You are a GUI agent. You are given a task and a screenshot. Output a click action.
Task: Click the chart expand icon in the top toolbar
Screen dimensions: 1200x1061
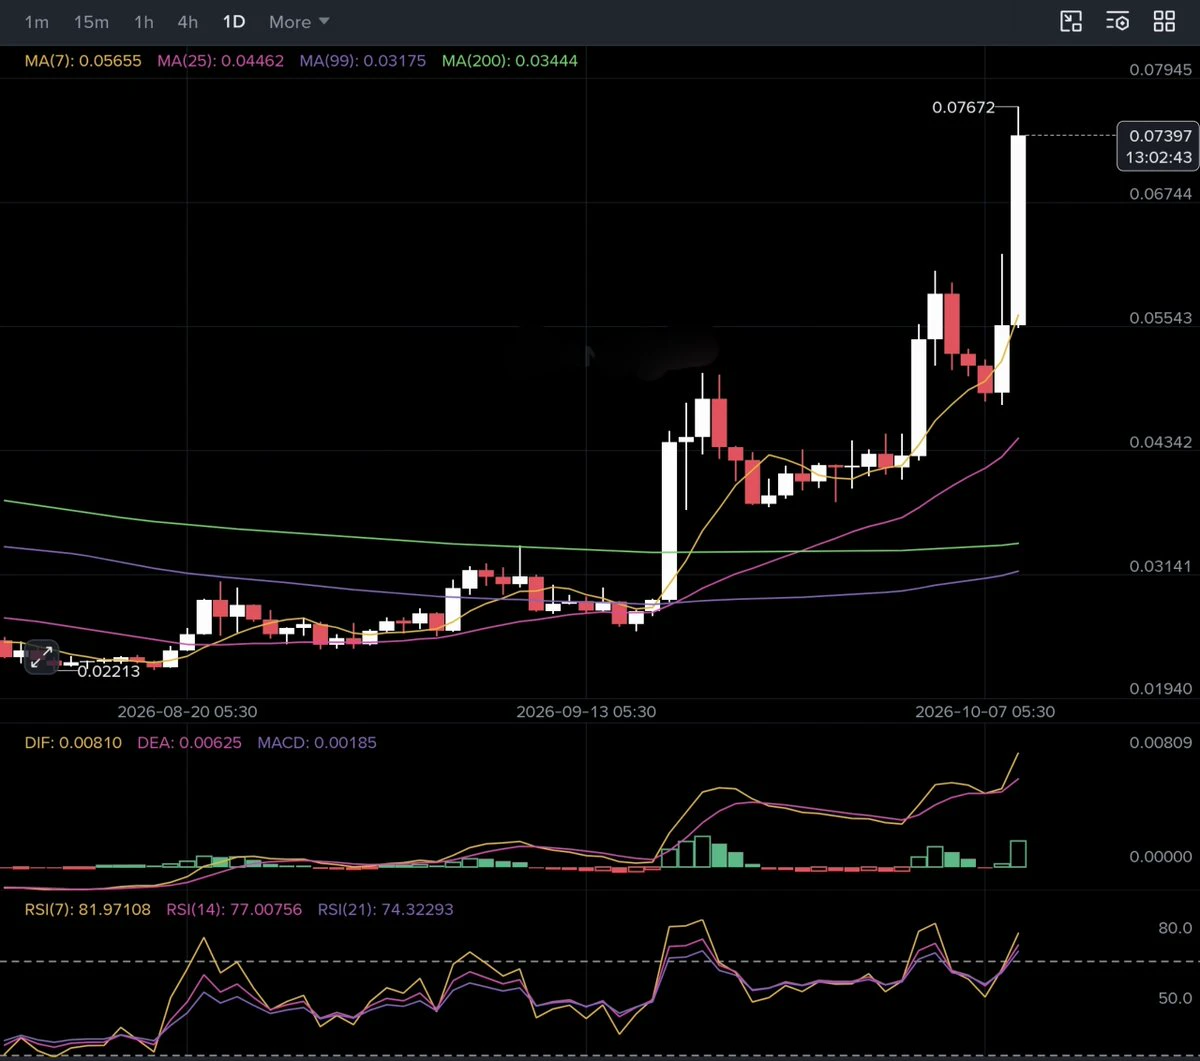pyautogui.click(x=1071, y=21)
